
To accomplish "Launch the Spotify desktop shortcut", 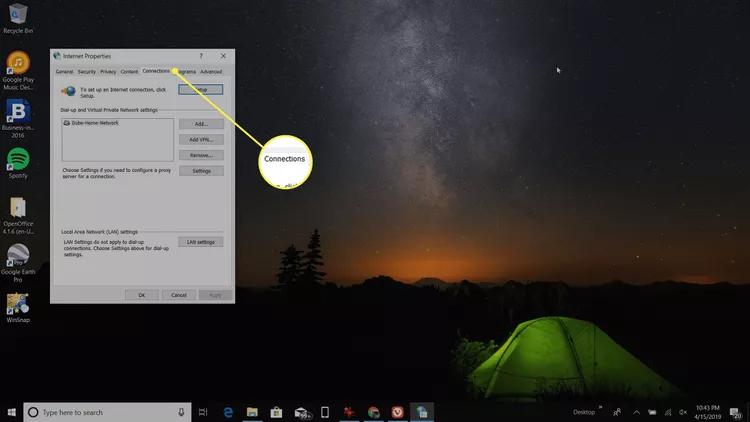I will click(x=18, y=163).
